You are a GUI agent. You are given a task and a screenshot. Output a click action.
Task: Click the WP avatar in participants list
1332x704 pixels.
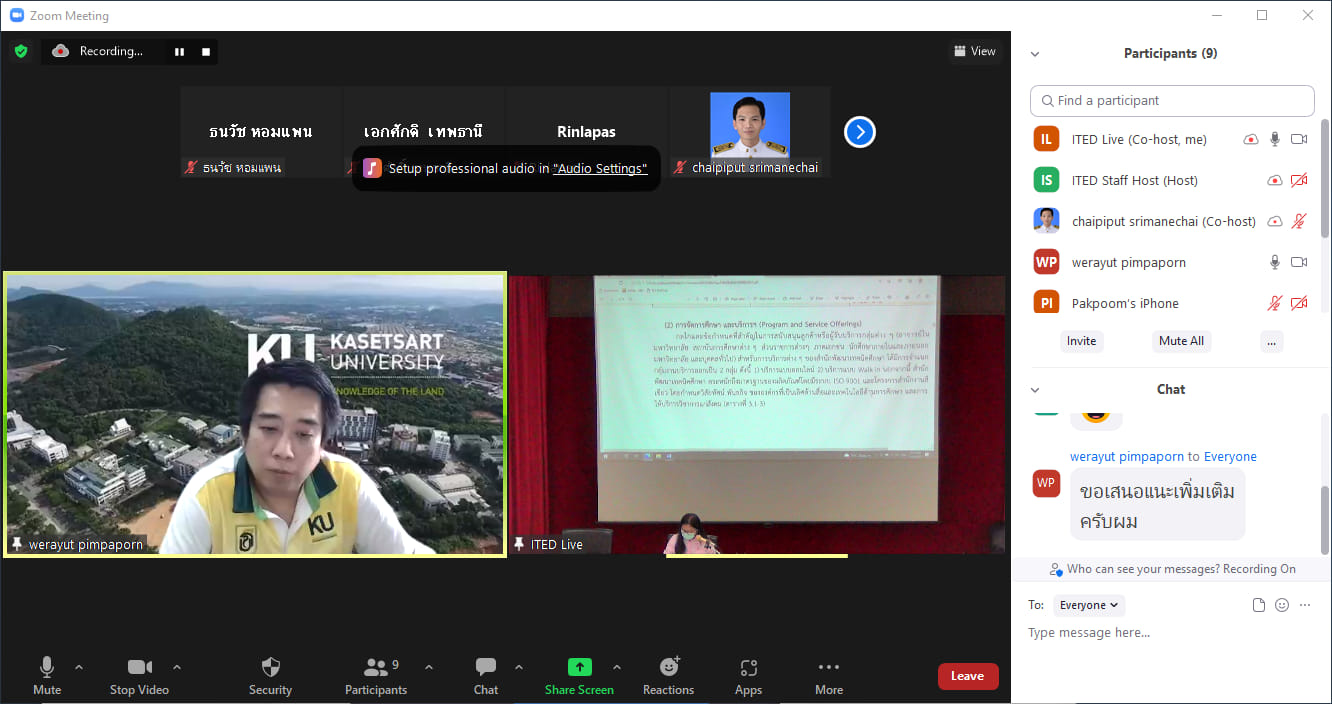coord(1046,263)
